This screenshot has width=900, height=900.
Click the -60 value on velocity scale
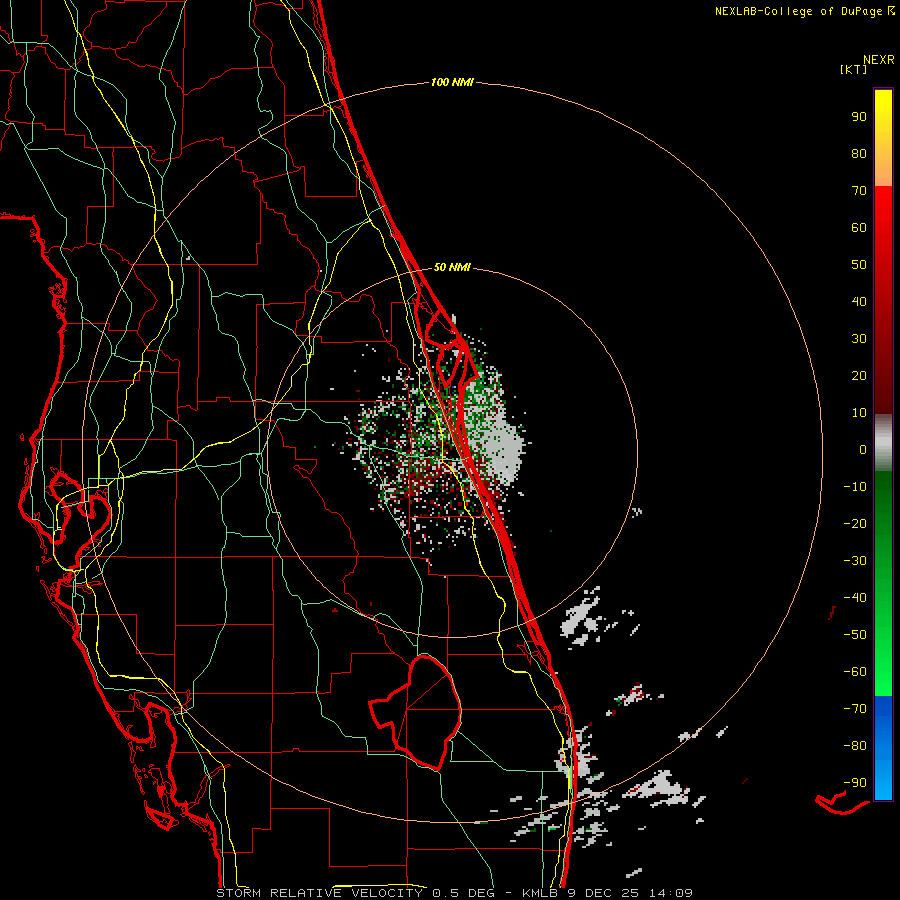coord(855,672)
